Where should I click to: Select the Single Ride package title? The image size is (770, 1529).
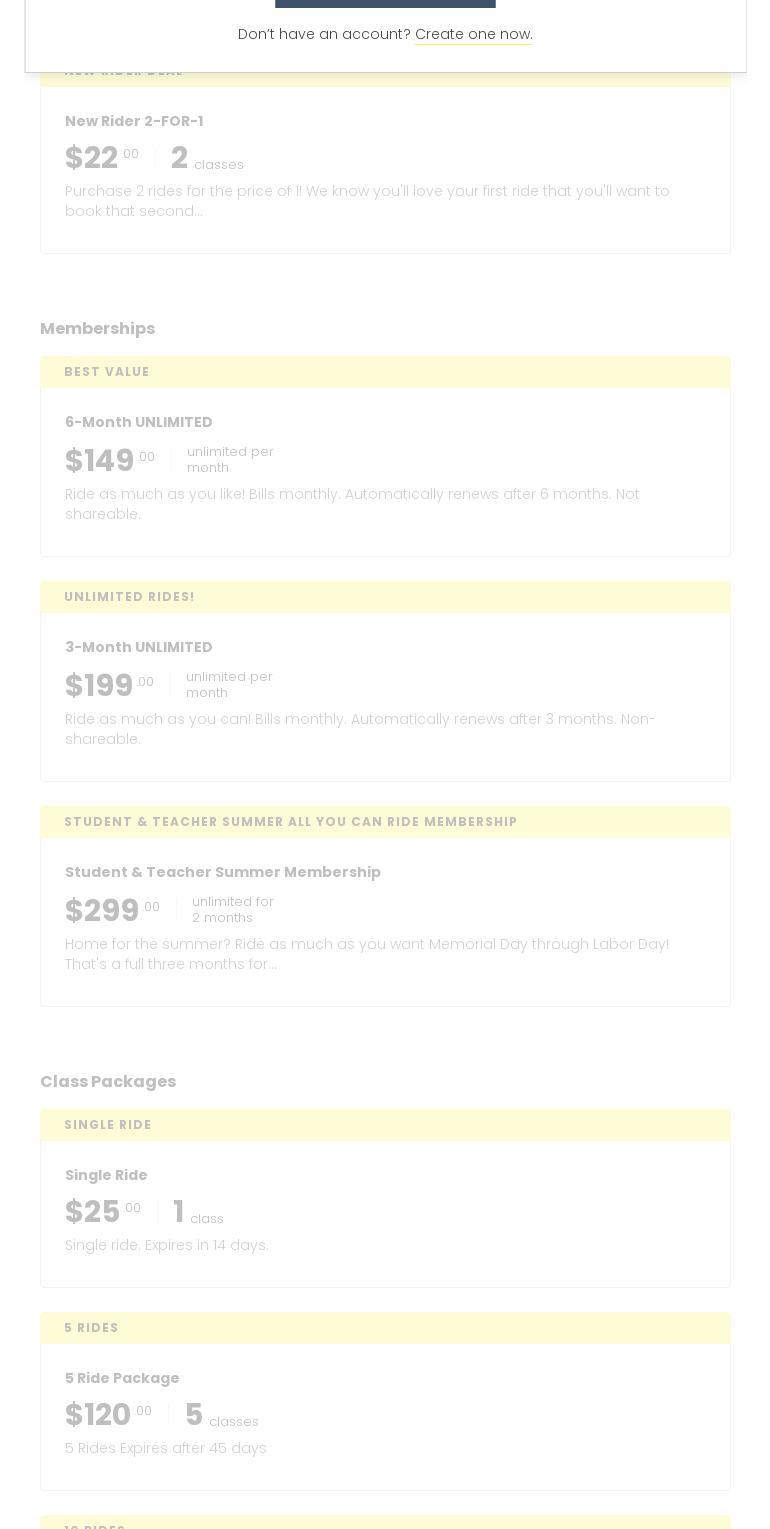pyautogui.click(x=106, y=1175)
